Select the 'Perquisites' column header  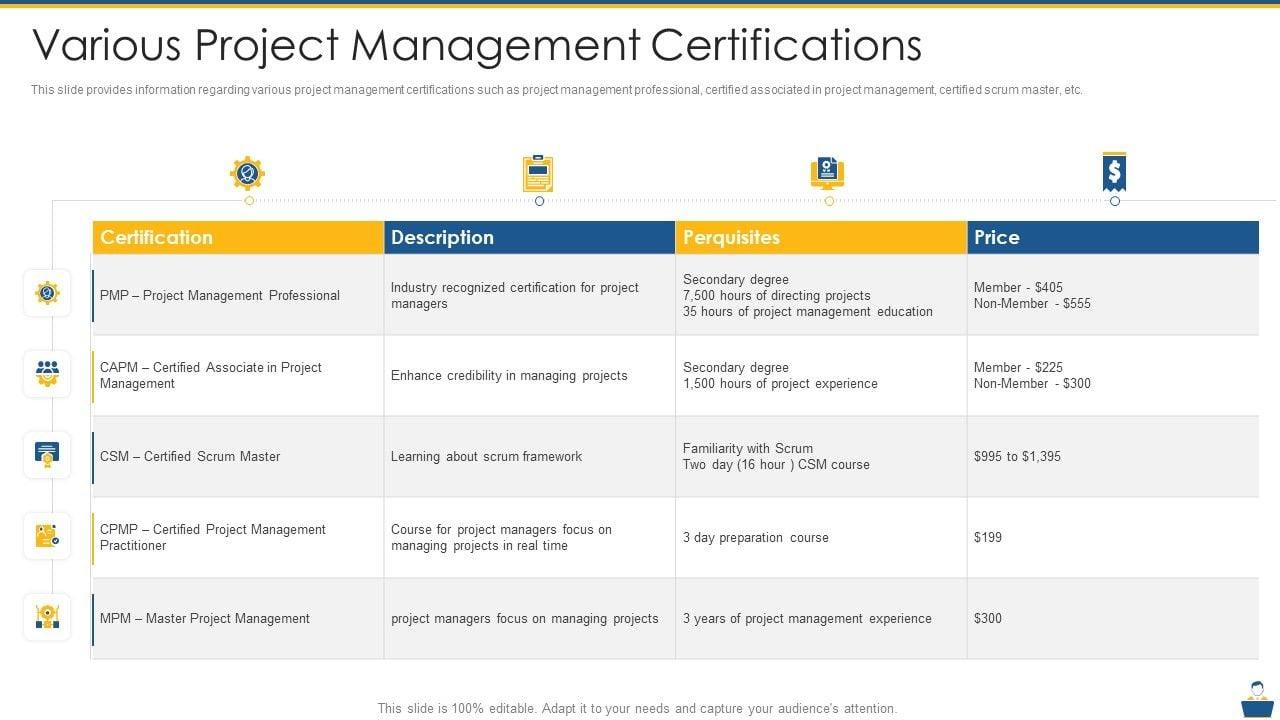click(821, 237)
